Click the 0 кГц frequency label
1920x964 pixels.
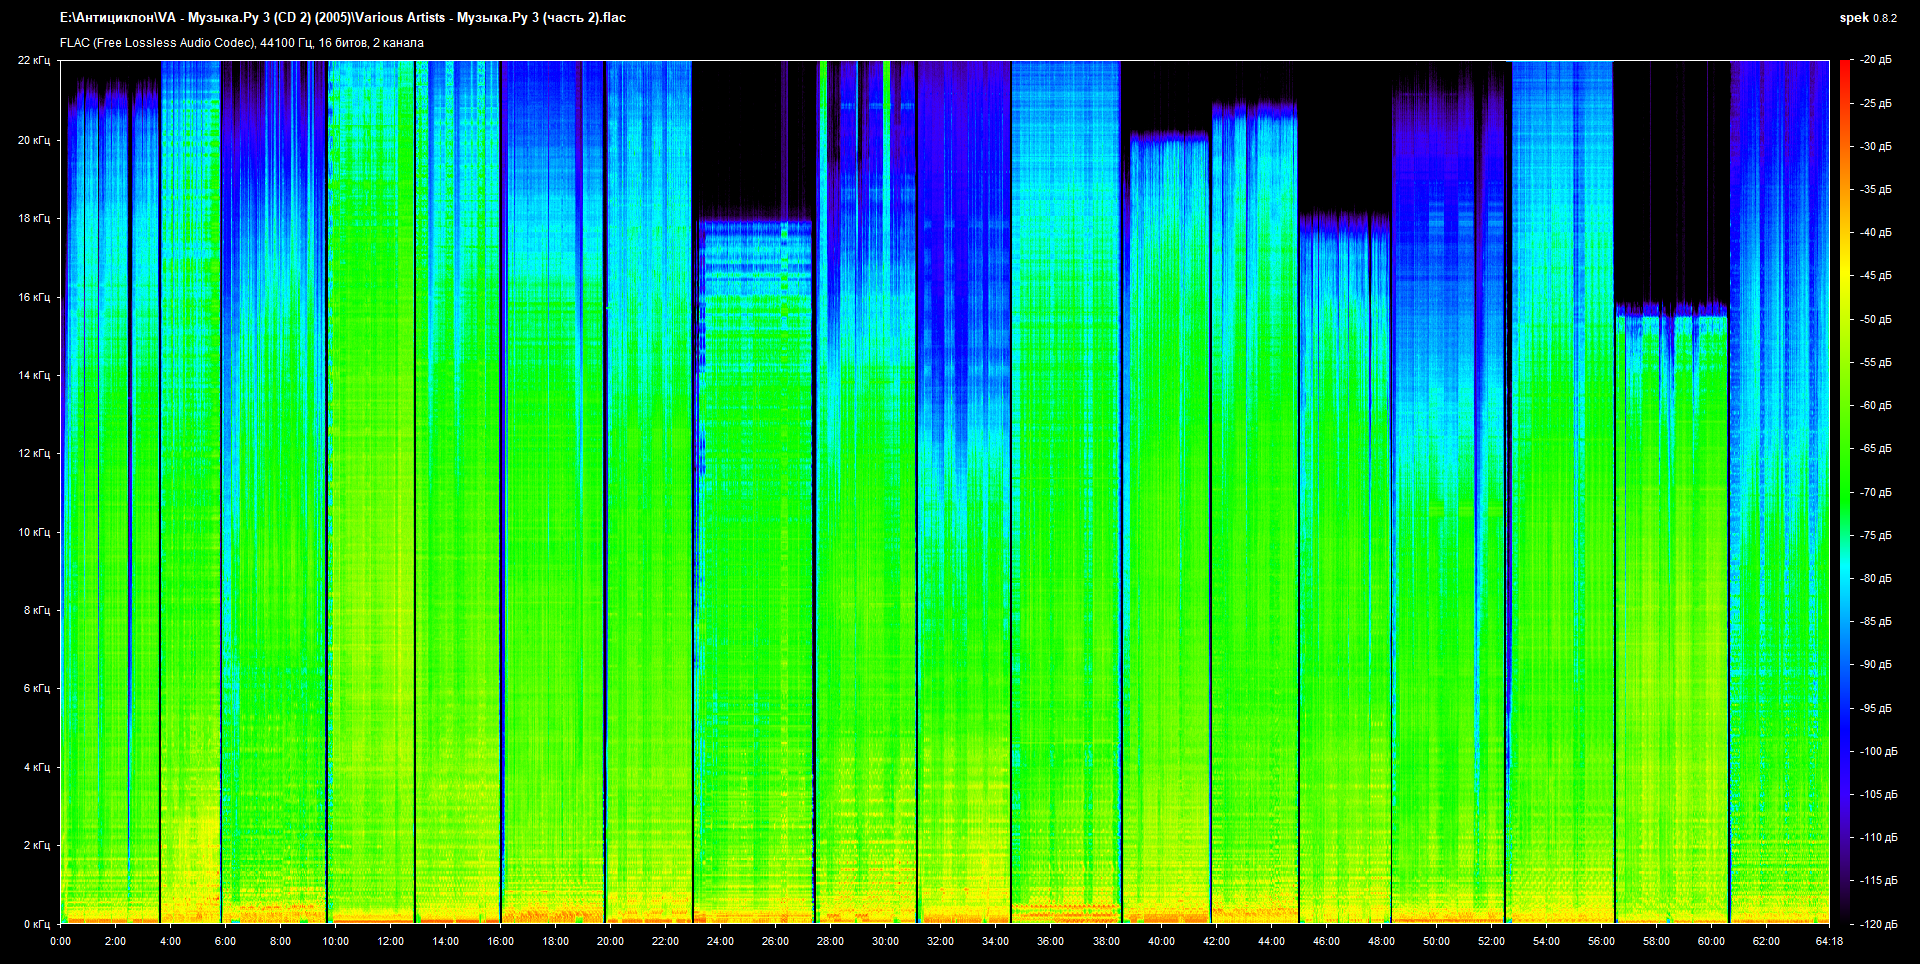(36, 924)
